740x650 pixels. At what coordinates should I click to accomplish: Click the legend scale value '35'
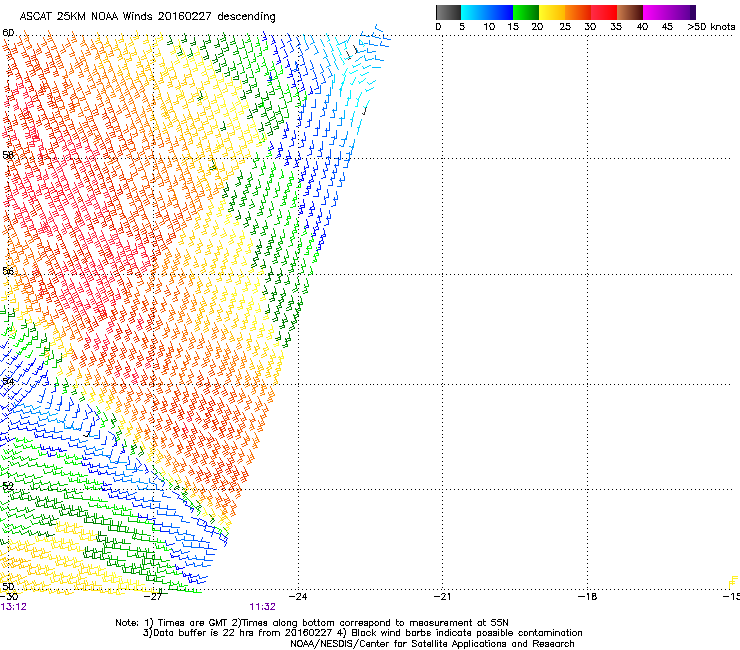click(616, 27)
